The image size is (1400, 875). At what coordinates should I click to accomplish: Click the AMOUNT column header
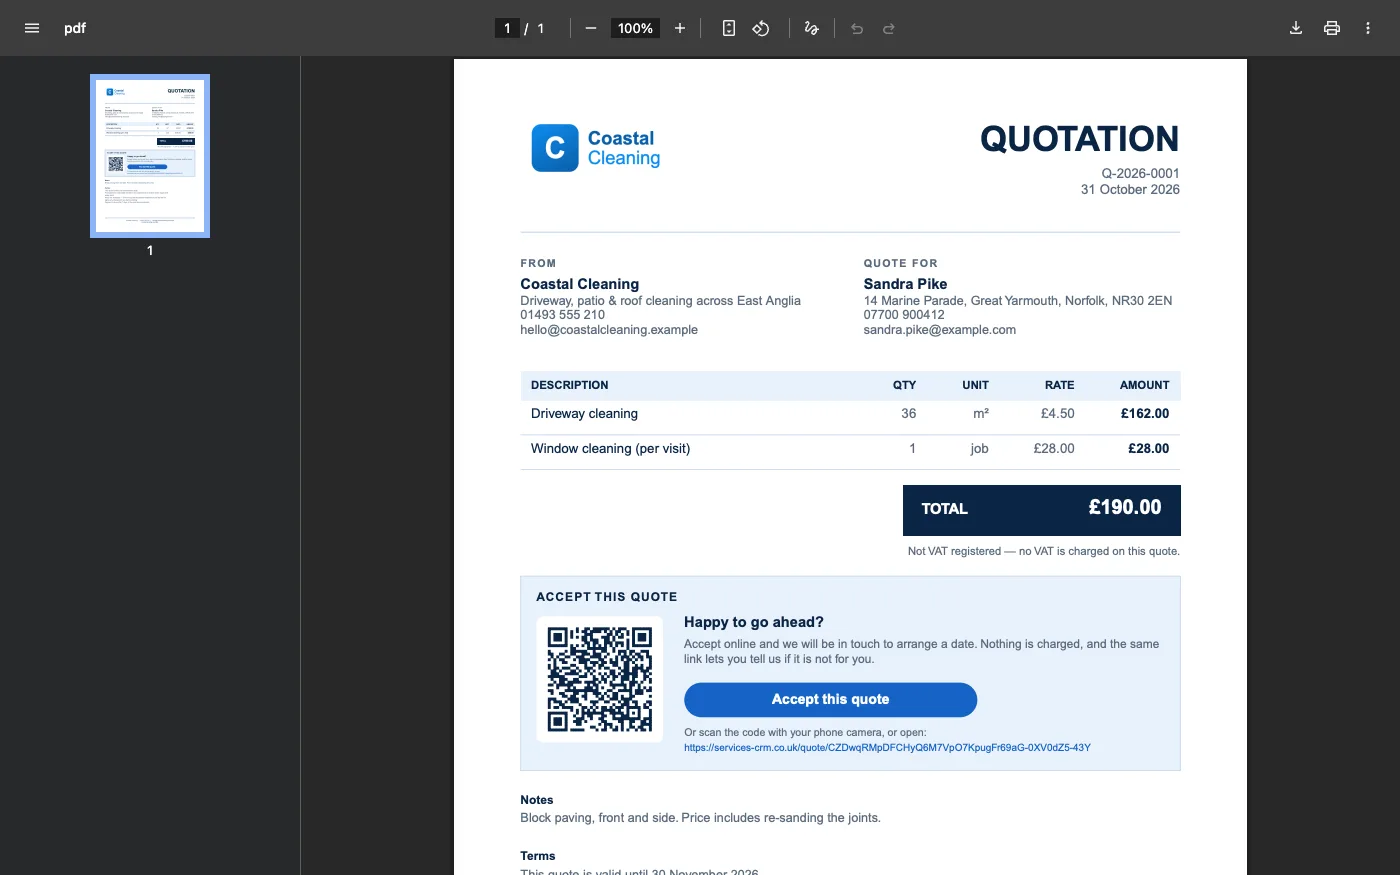click(1144, 385)
